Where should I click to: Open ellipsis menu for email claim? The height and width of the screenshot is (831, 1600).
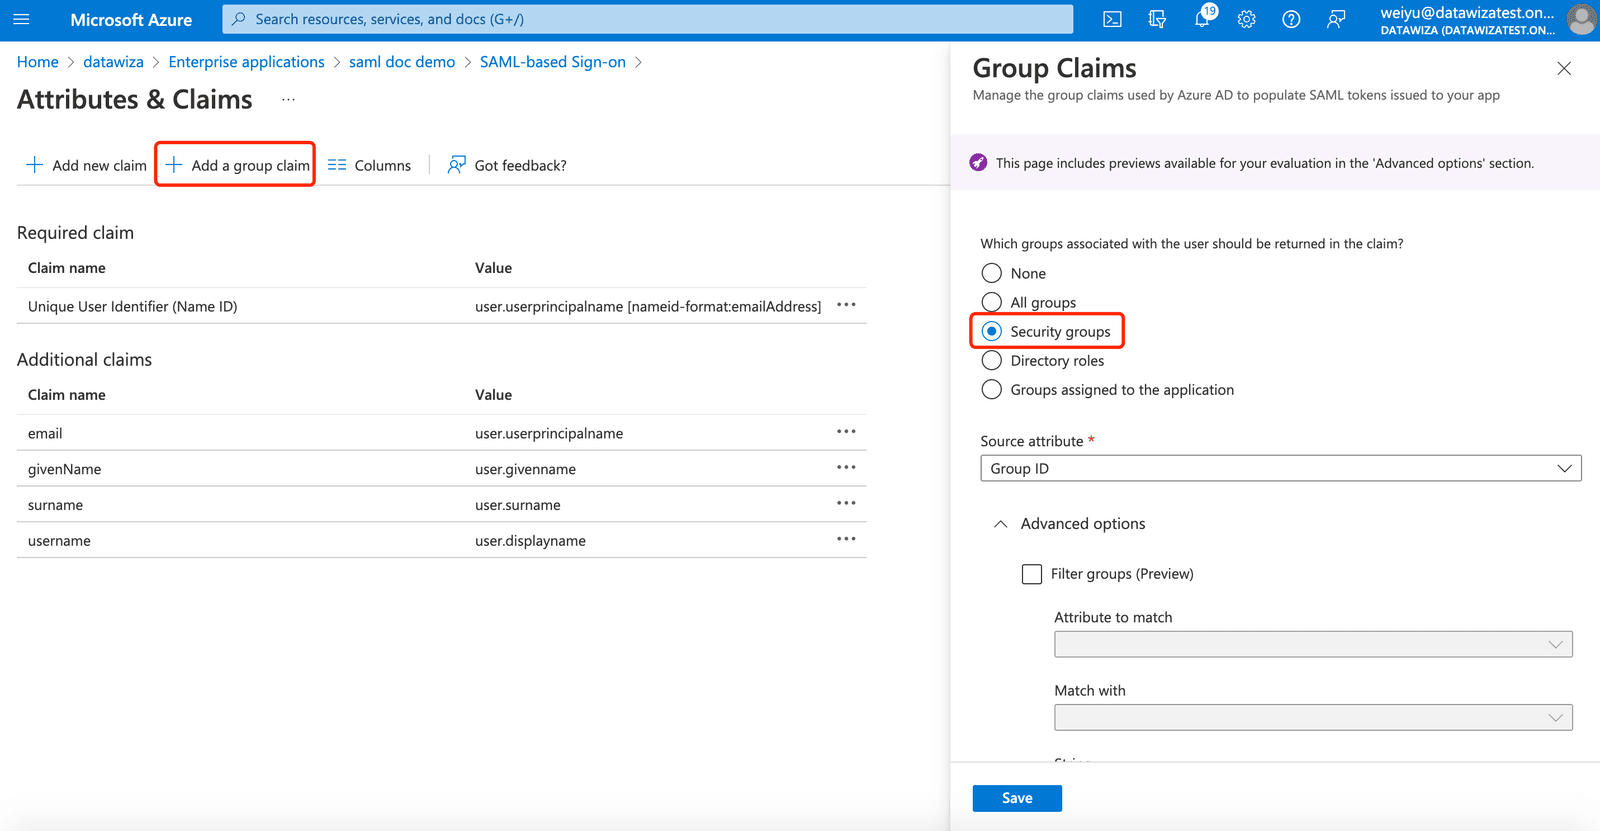(846, 432)
